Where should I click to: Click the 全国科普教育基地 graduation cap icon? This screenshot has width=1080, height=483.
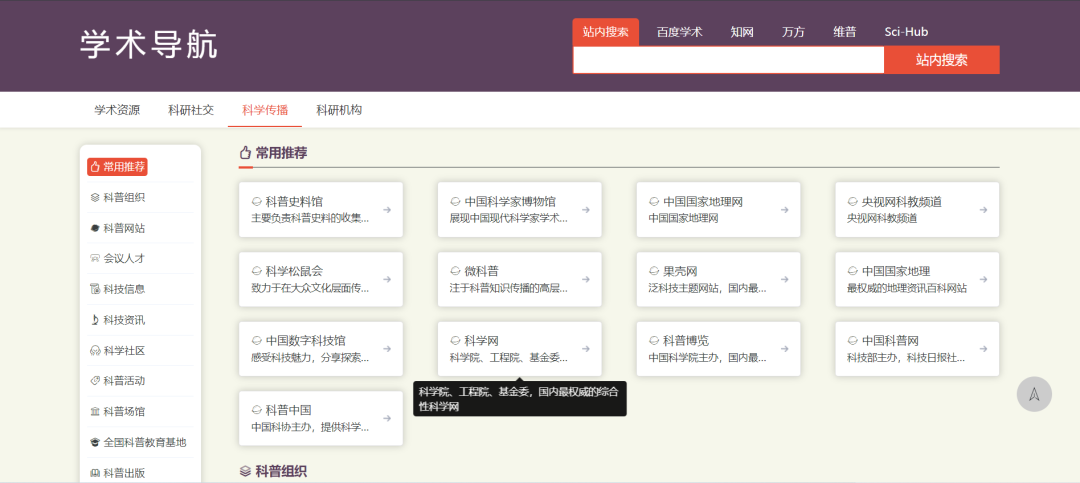95,442
